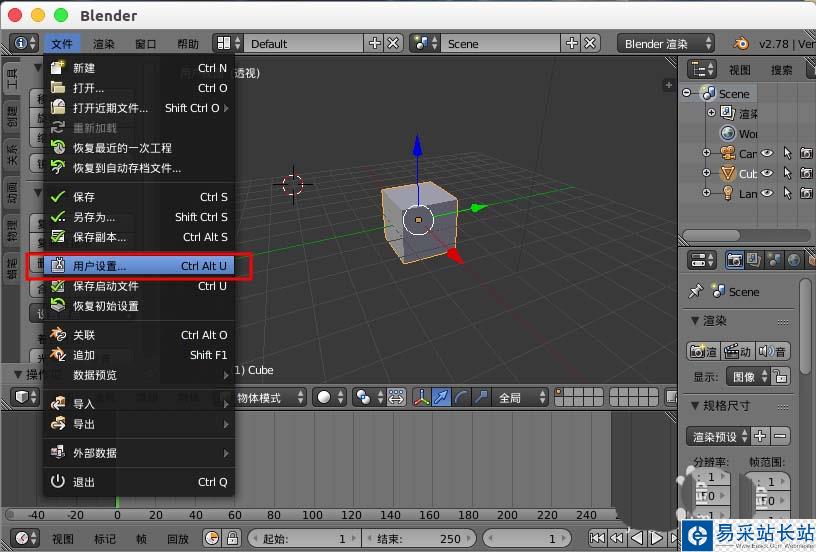Screen dimensions: 816x552
Task: Collapse the Scene tree in outliner
Action: 687,93
